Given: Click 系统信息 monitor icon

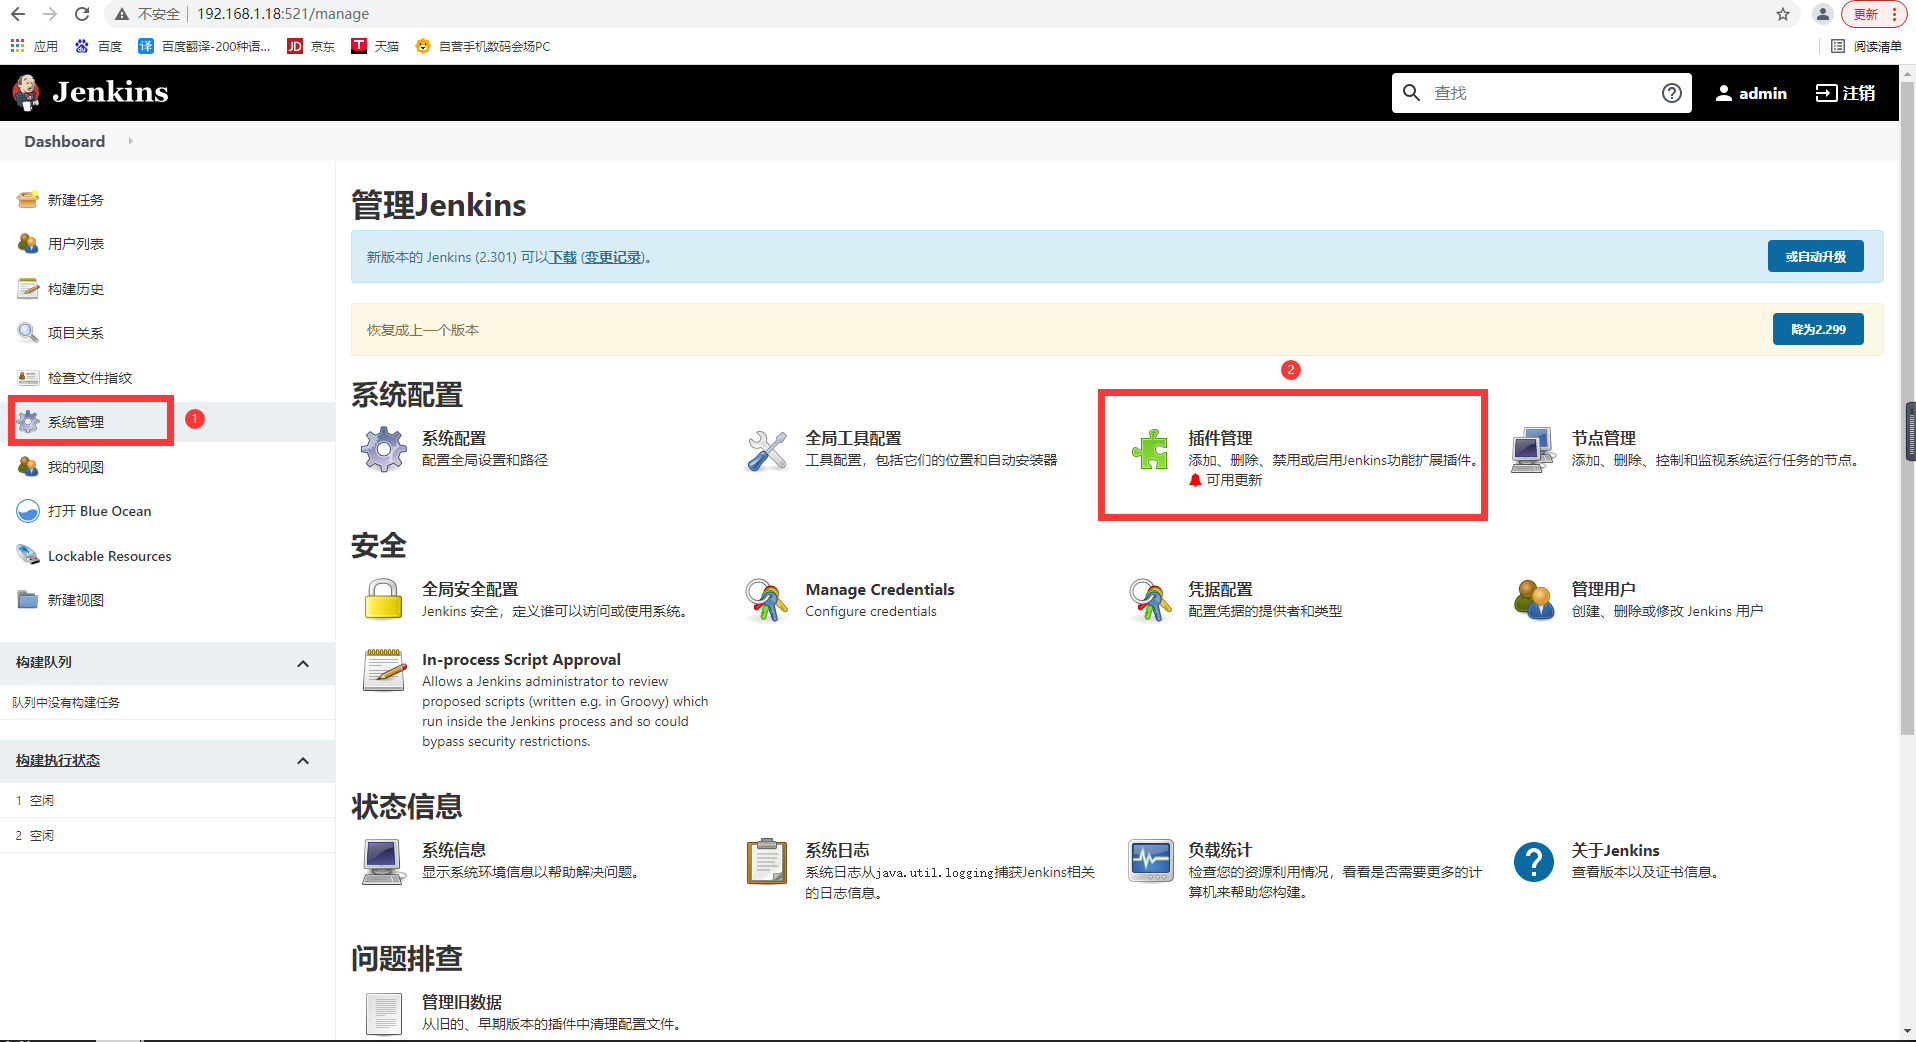Looking at the screenshot, I should click(x=384, y=861).
